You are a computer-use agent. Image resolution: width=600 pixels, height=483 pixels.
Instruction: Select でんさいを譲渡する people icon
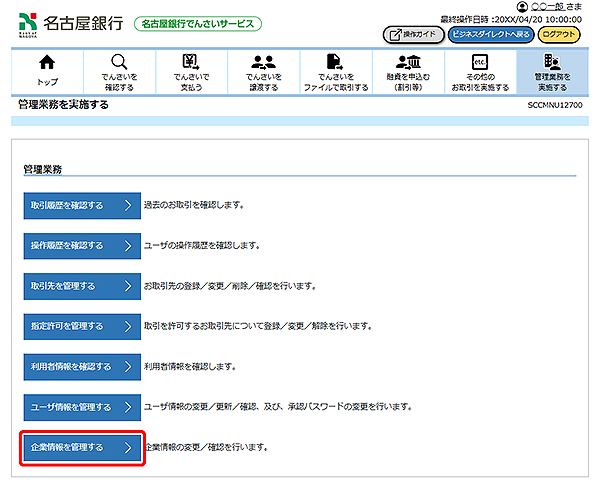(x=263, y=64)
